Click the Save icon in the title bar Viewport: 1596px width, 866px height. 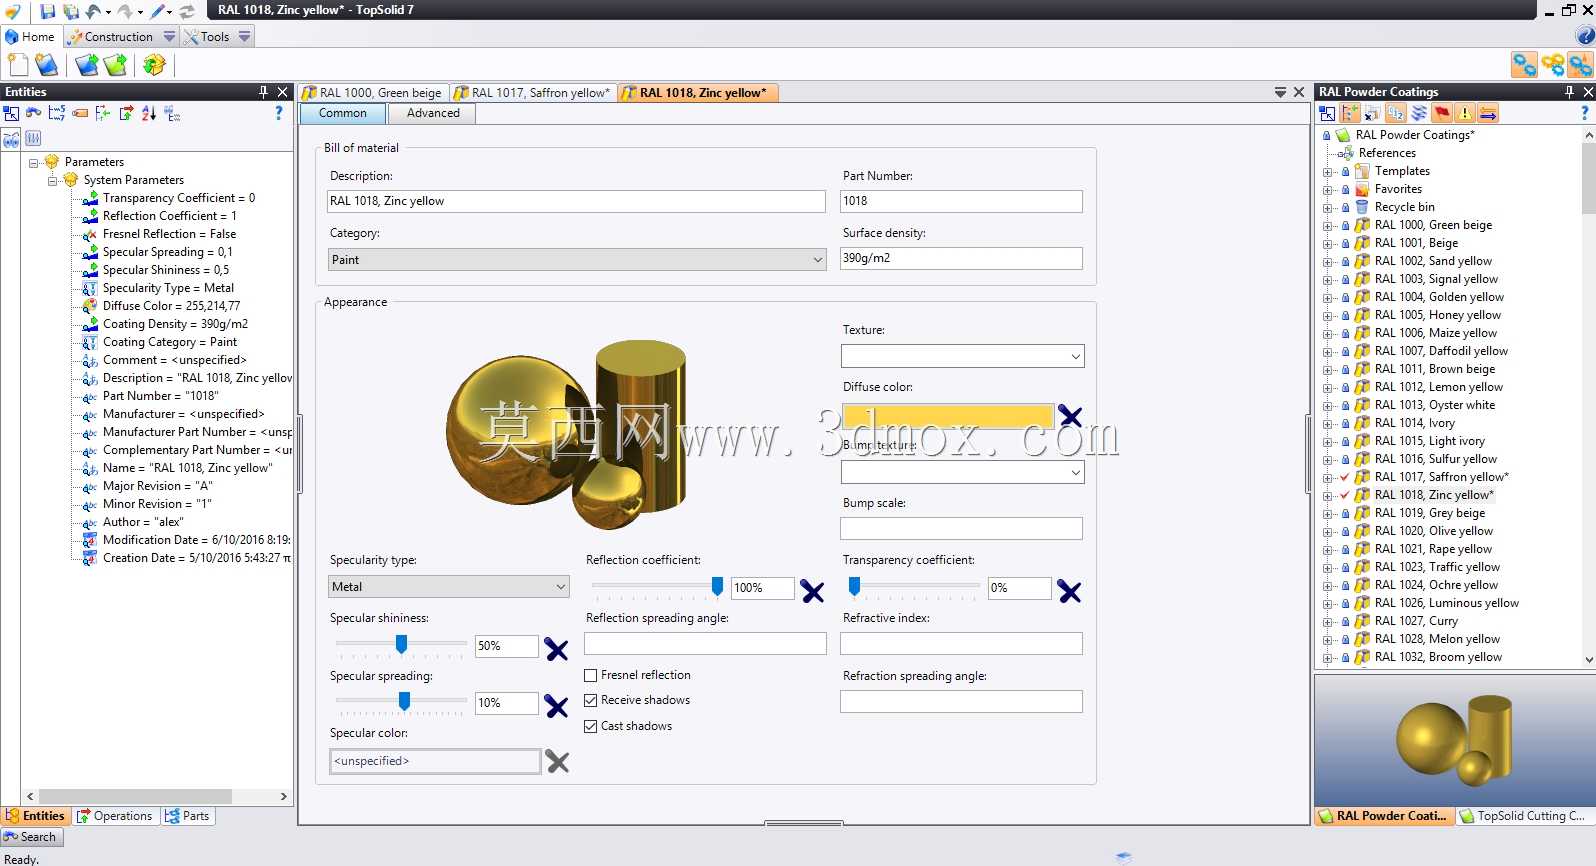(48, 11)
